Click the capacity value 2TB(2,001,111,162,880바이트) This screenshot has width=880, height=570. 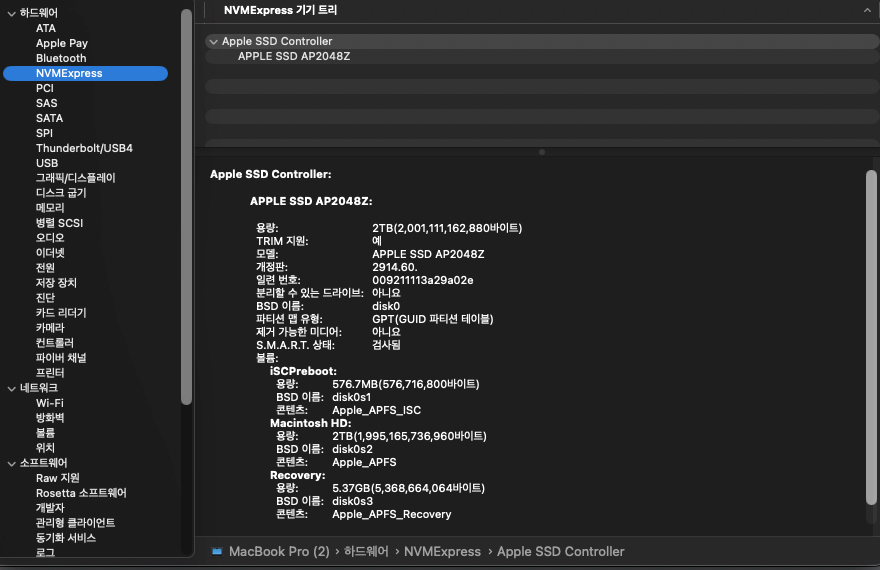point(447,228)
